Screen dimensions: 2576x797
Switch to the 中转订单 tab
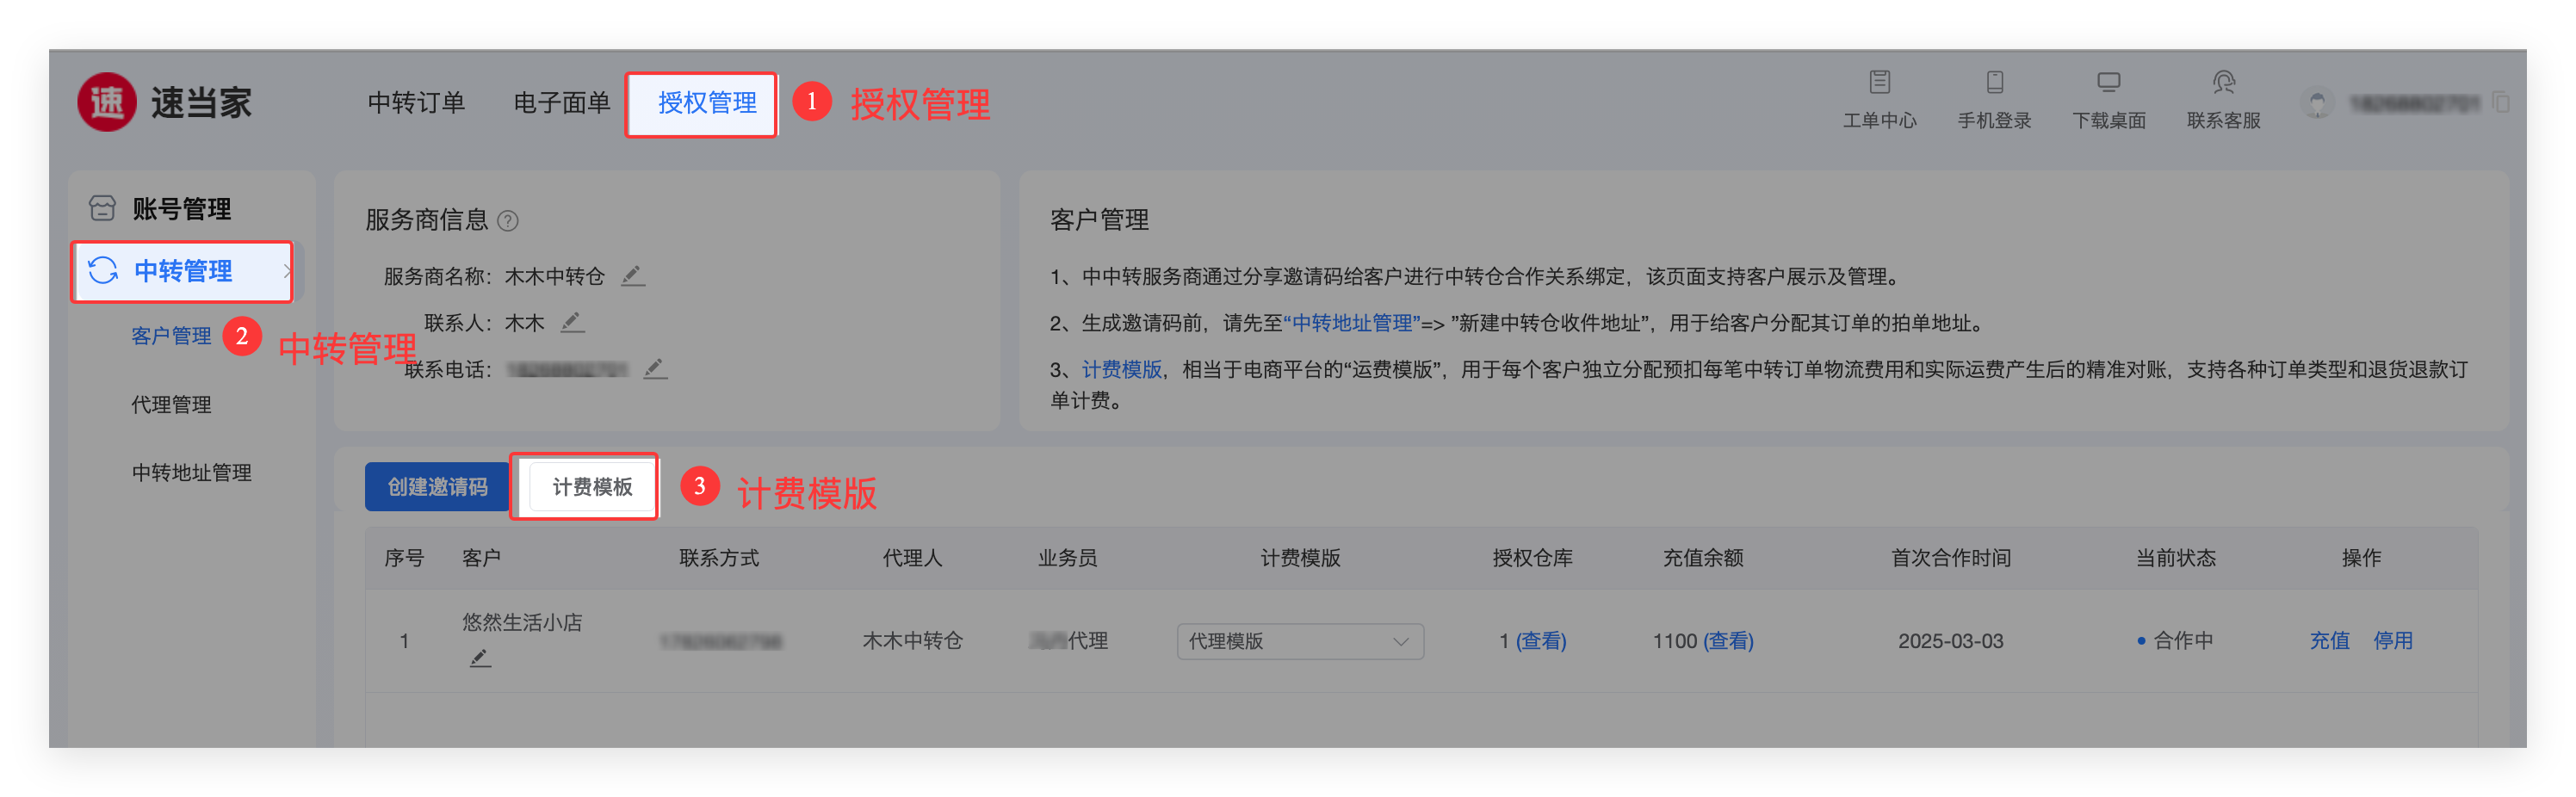[x=416, y=103]
